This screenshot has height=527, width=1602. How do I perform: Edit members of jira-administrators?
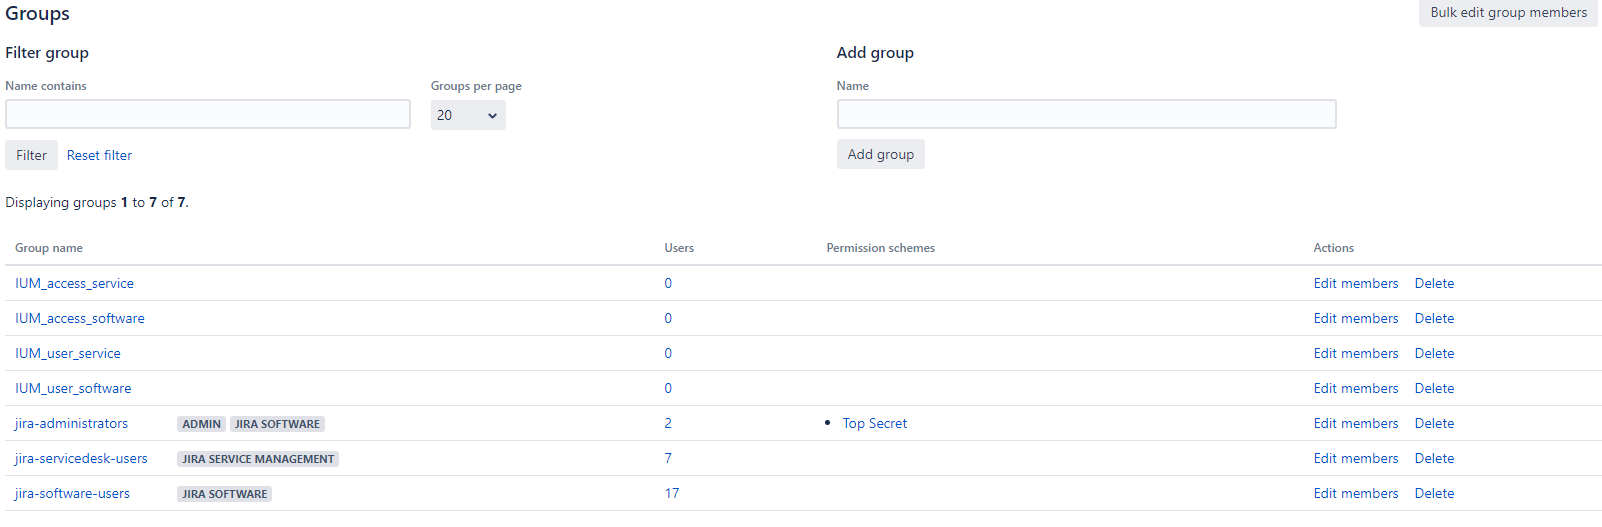pyautogui.click(x=1355, y=424)
